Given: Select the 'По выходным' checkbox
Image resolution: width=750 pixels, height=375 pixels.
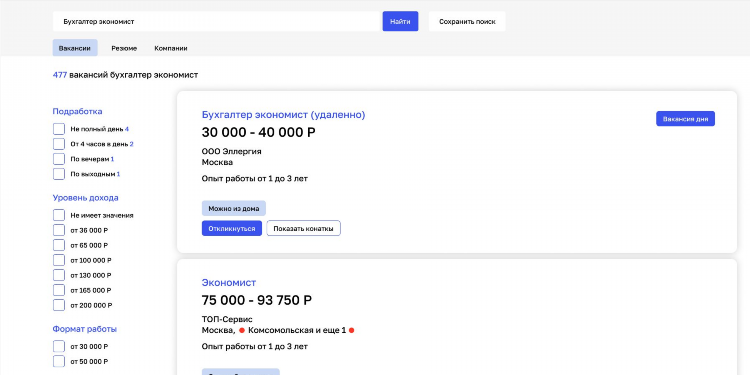Looking at the screenshot, I should [x=59, y=174].
